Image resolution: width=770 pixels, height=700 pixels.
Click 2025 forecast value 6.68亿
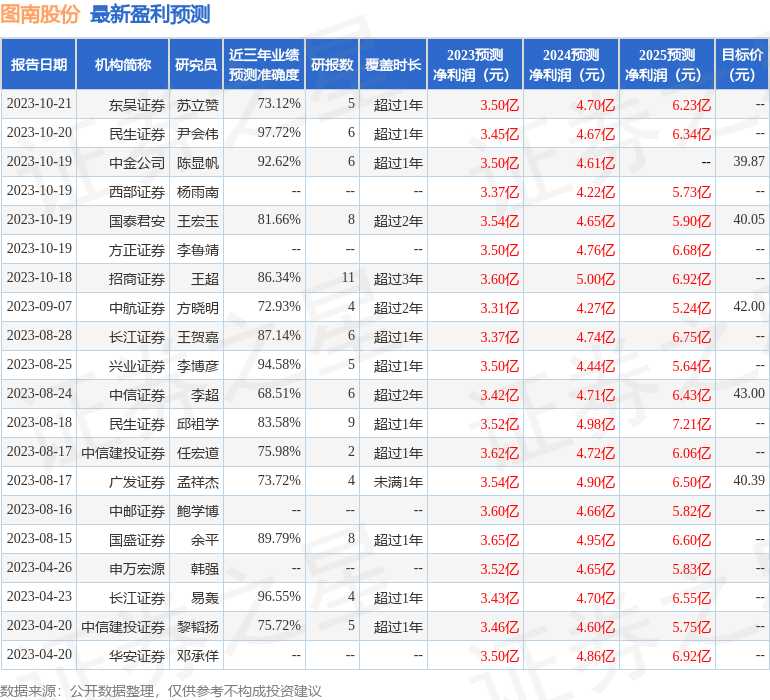tap(691, 250)
